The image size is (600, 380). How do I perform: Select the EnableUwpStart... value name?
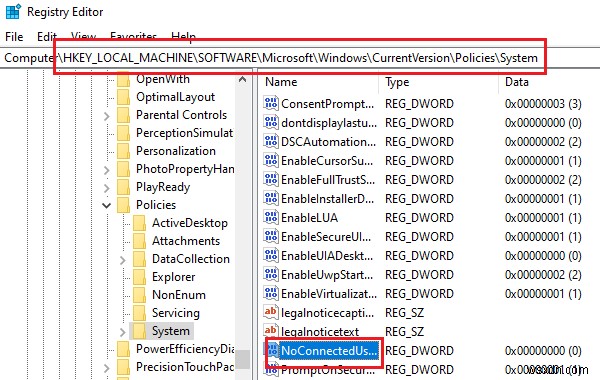point(327,274)
